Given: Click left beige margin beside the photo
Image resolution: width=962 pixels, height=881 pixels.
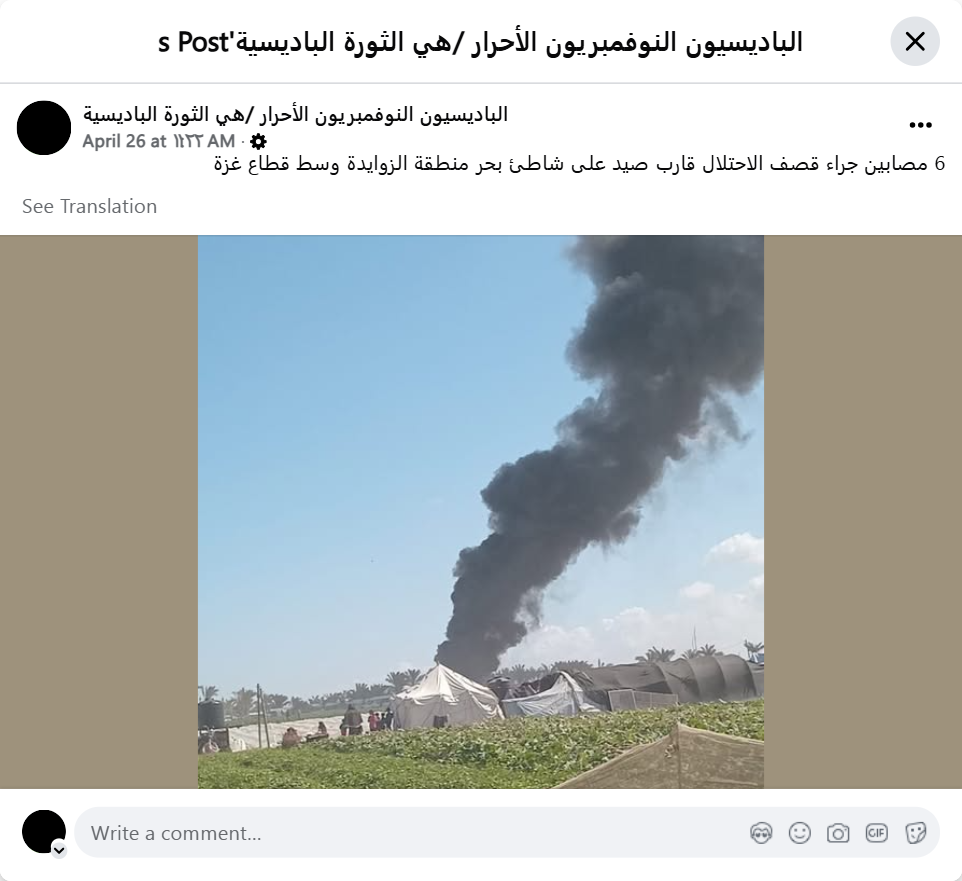Looking at the screenshot, I should [x=99, y=512].
